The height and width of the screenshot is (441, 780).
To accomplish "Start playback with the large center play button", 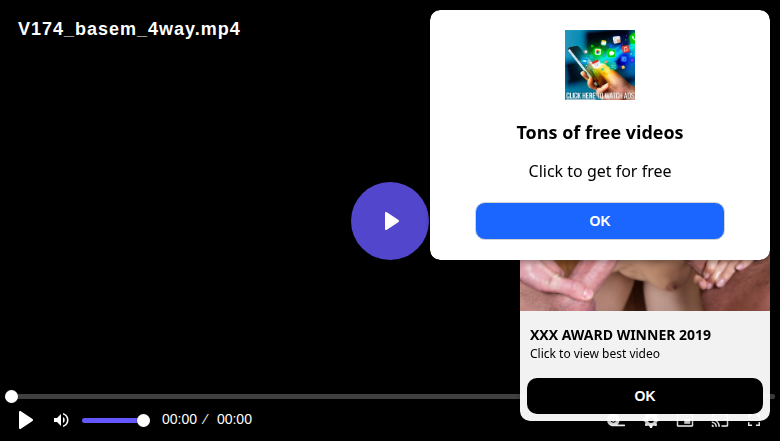I will point(390,221).
